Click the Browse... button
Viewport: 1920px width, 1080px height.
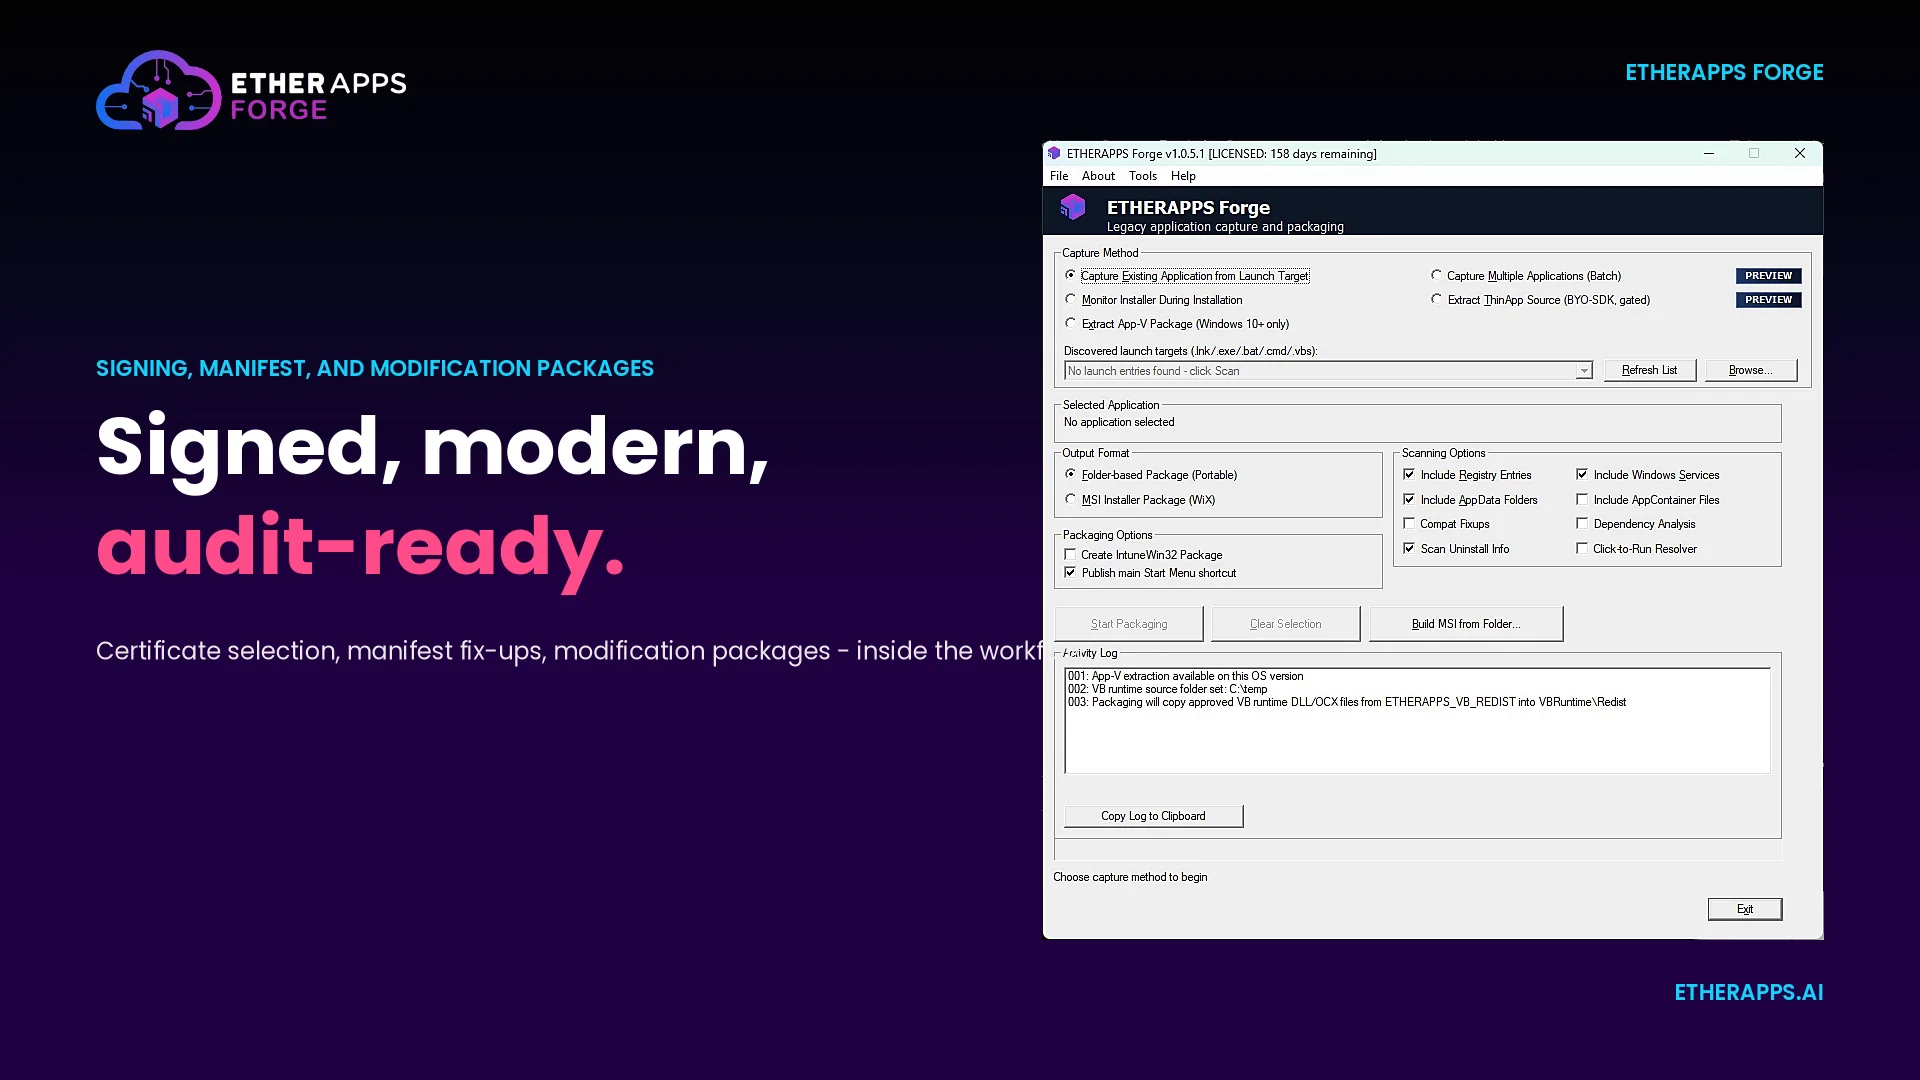(x=1751, y=370)
